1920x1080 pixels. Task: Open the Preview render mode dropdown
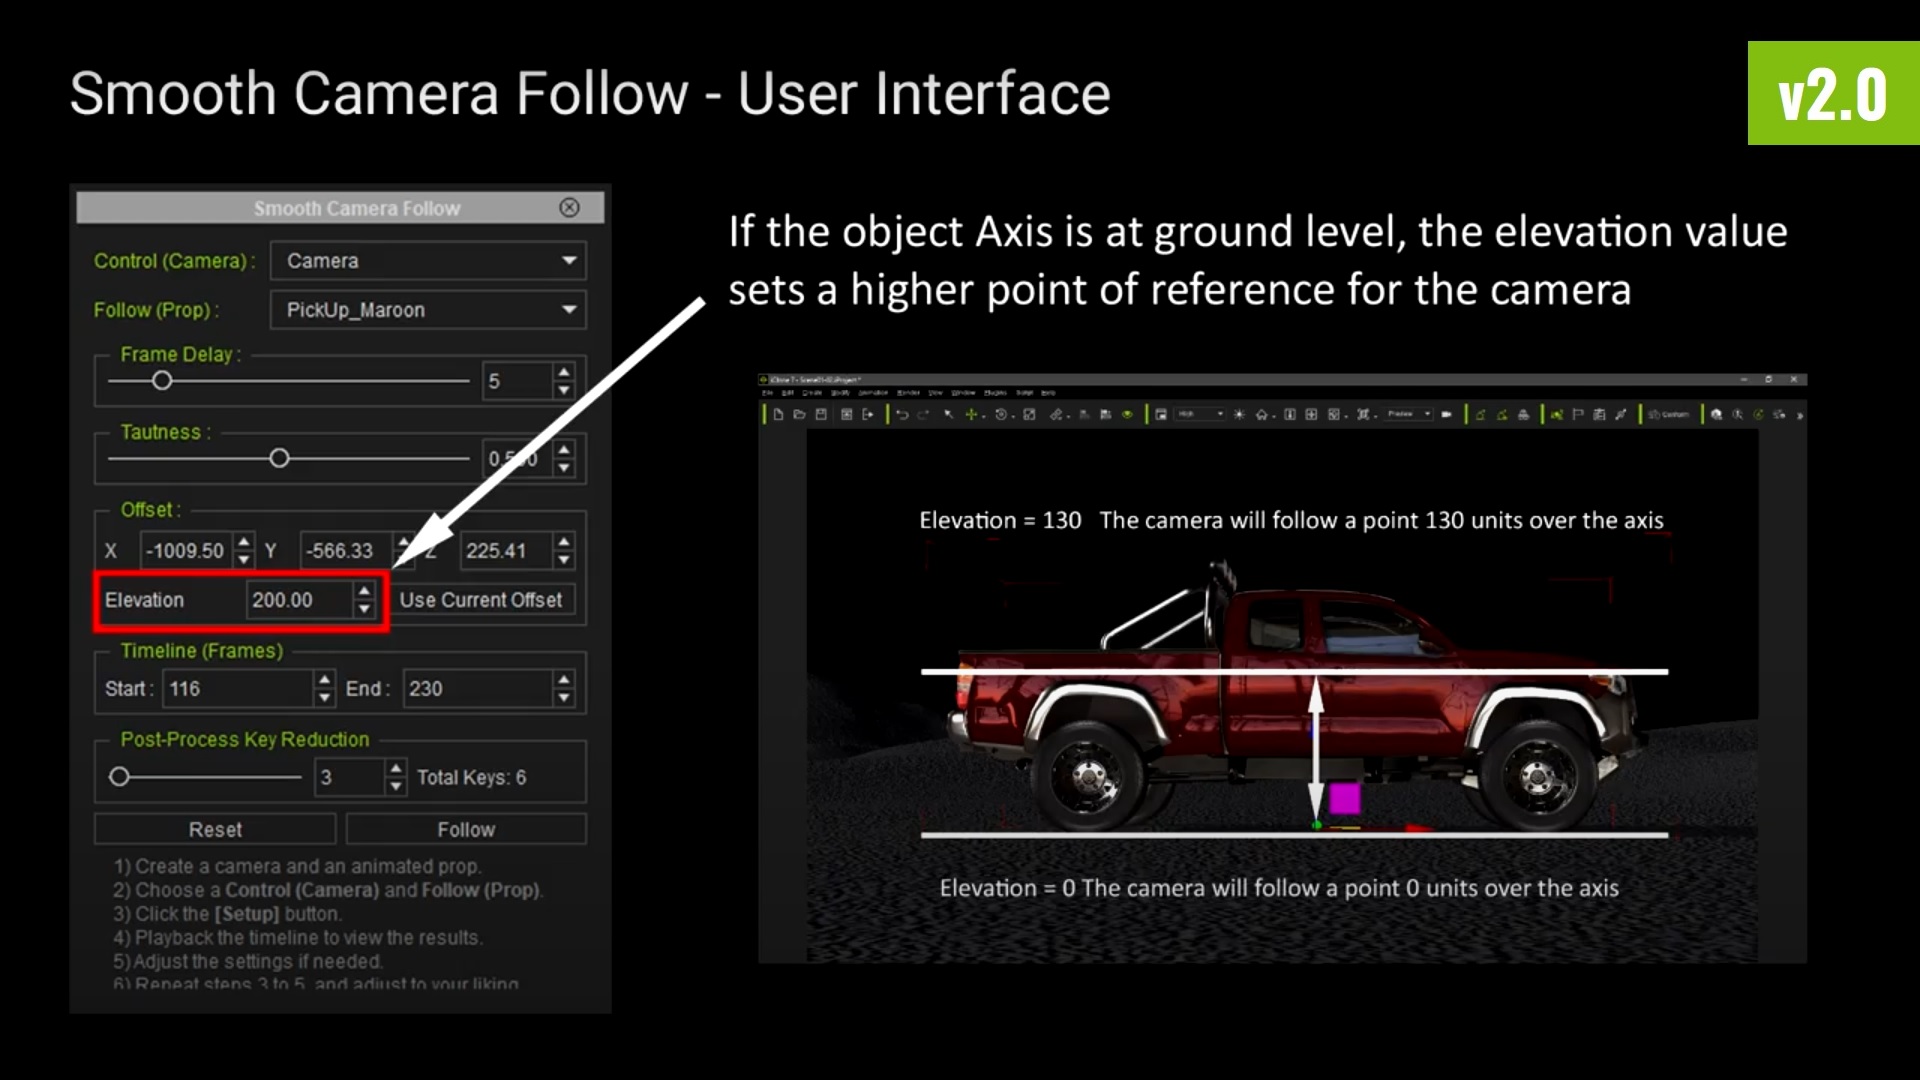1408,414
